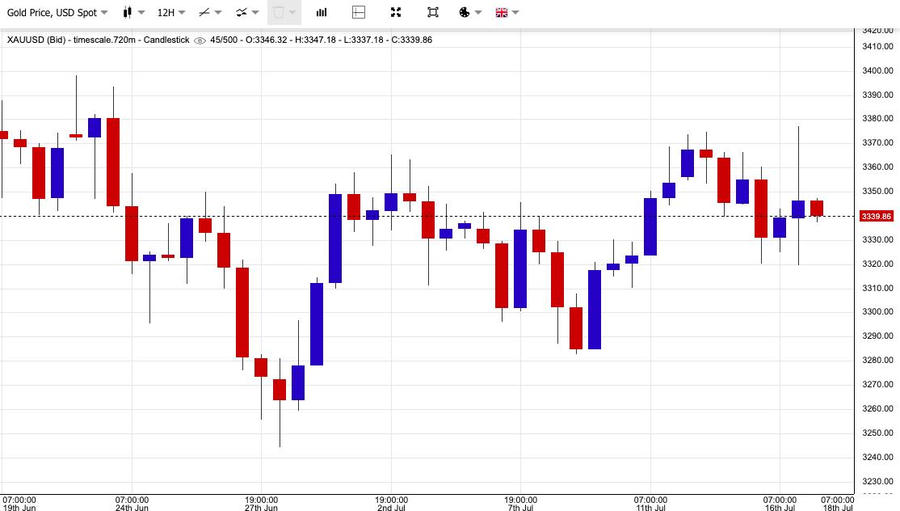Click the 3400.00 level on price axis
The height and width of the screenshot is (511, 900).
coord(876,71)
